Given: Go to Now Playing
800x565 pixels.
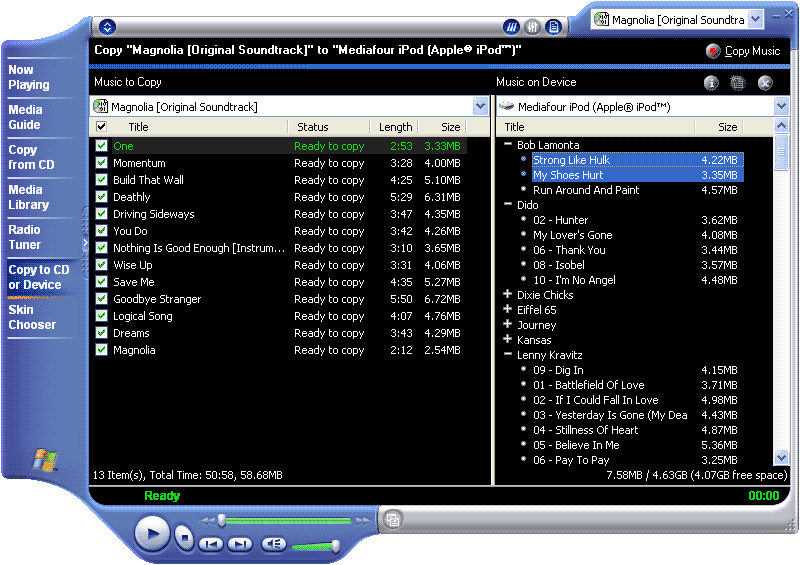Looking at the screenshot, I should point(29,77).
